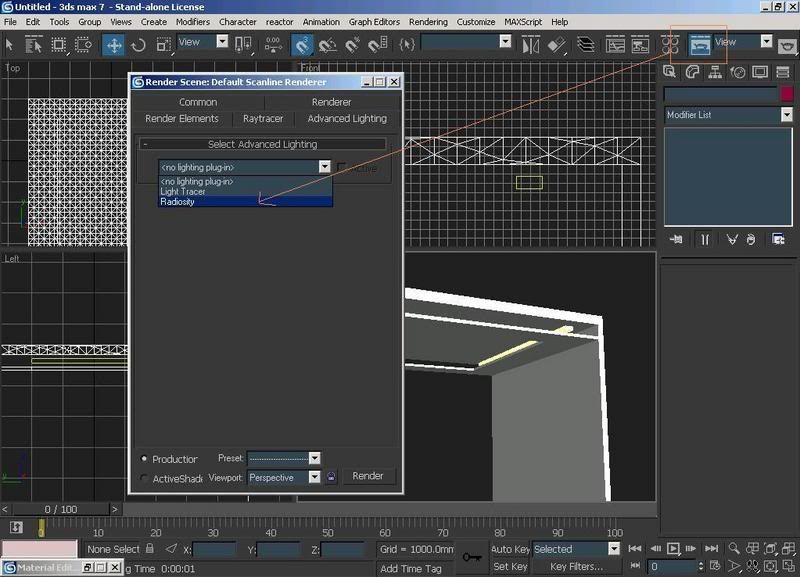Open the Render Scene dialog icon

[699, 44]
